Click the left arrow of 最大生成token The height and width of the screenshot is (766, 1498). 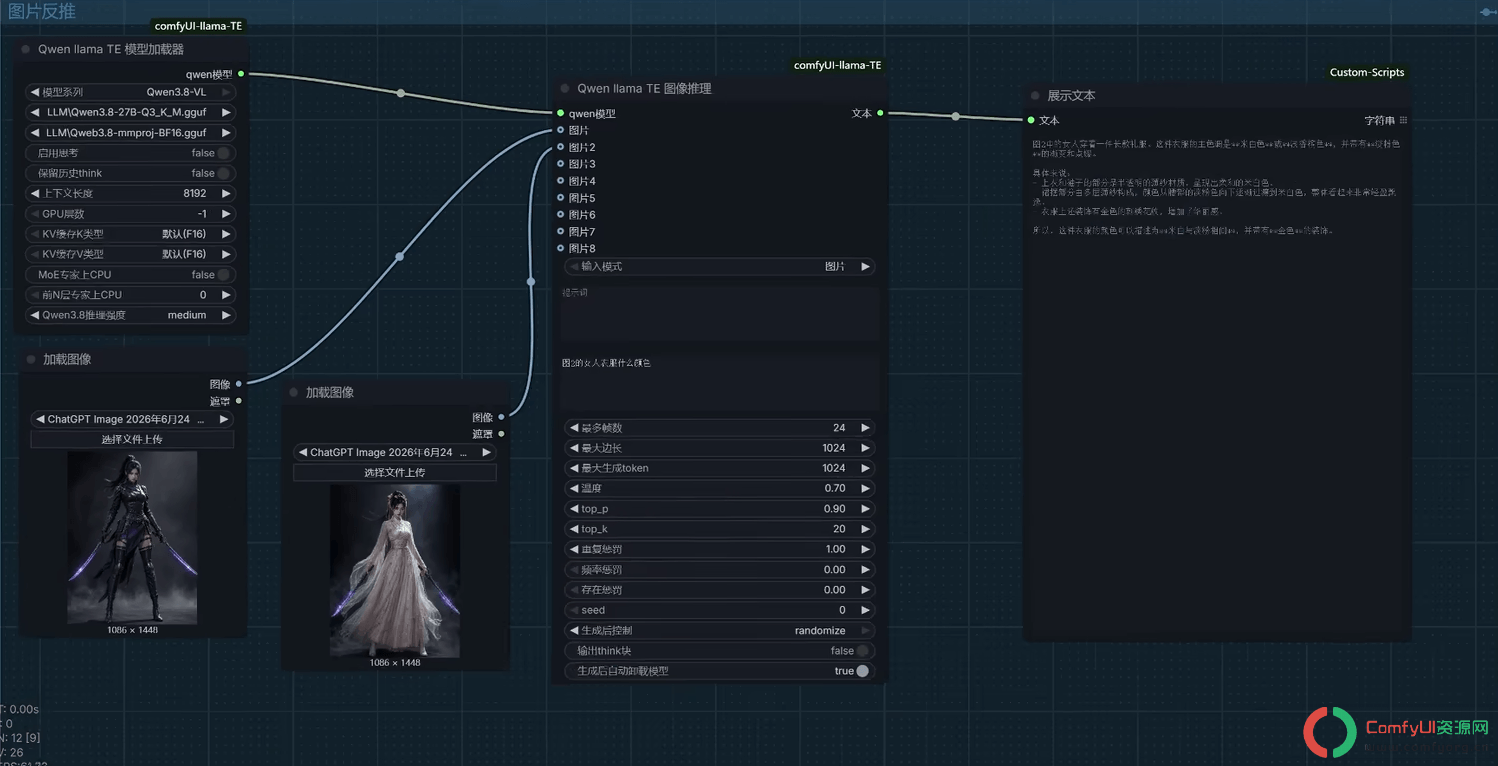574,468
